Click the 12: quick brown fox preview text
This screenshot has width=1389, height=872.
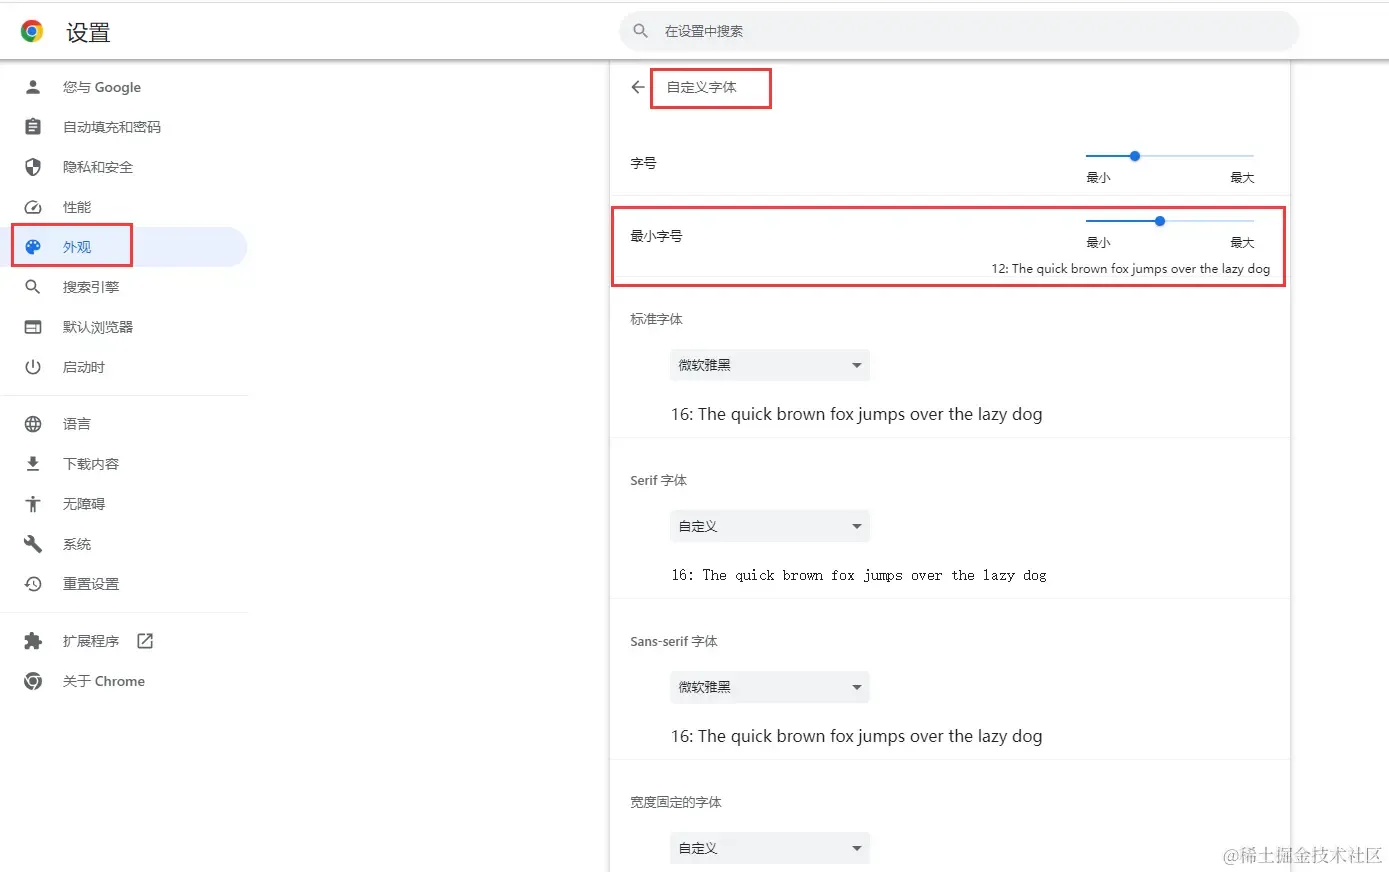(x=1131, y=269)
